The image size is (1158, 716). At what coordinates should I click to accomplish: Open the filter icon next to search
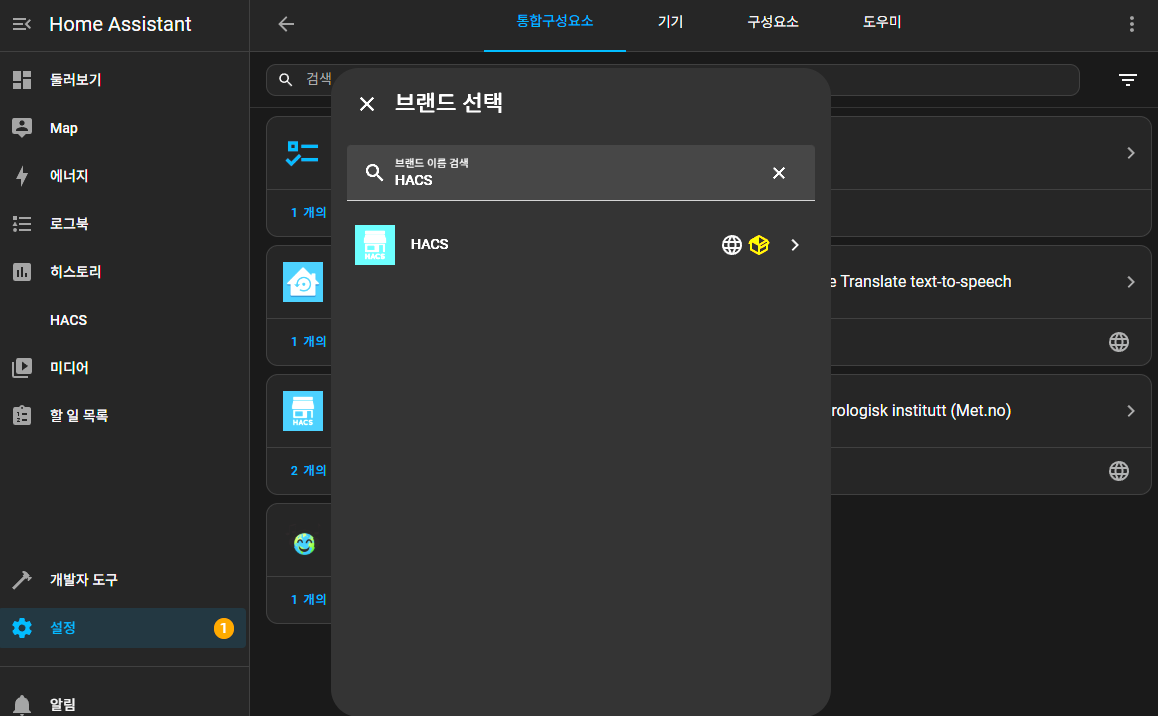point(1128,80)
